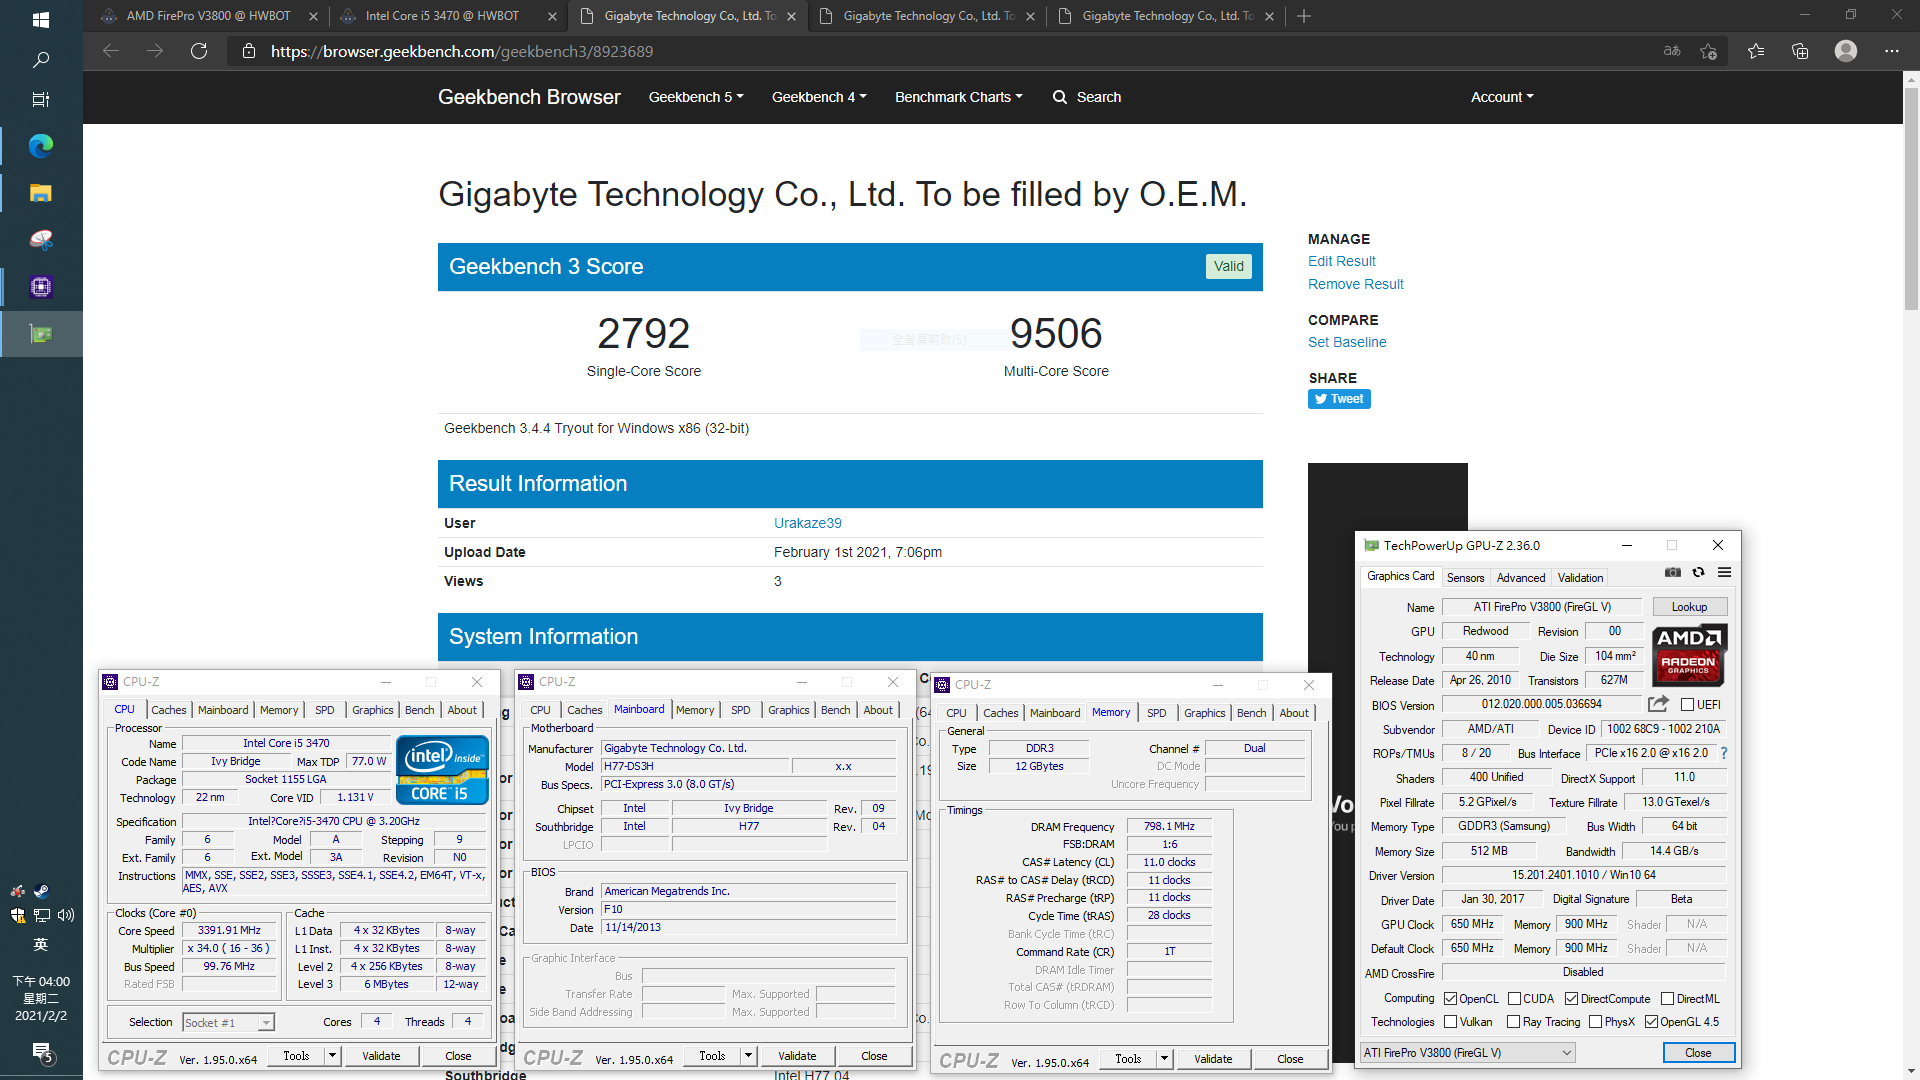Image resolution: width=1920 pixels, height=1080 pixels.
Task: Open Edge settings ellipsis menu
Action: pyautogui.click(x=1892, y=51)
